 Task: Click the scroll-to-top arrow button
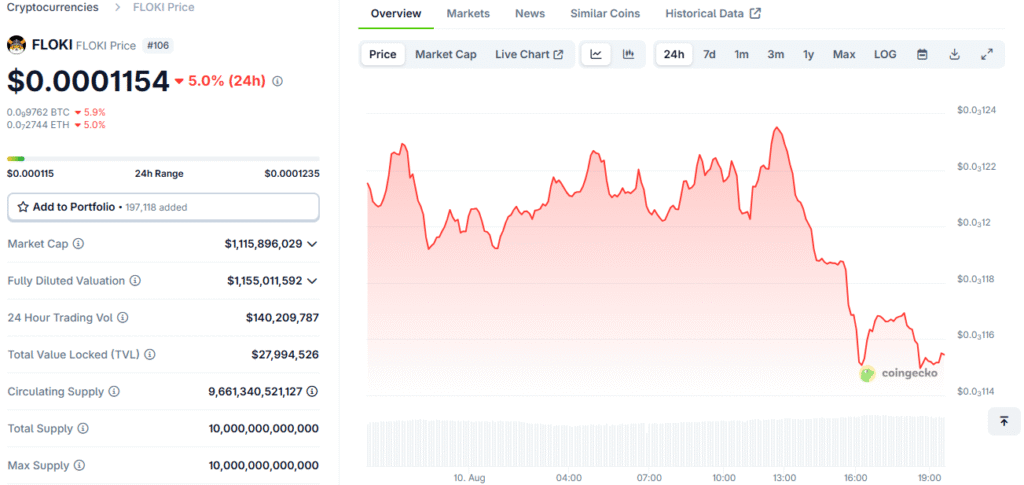point(1004,421)
